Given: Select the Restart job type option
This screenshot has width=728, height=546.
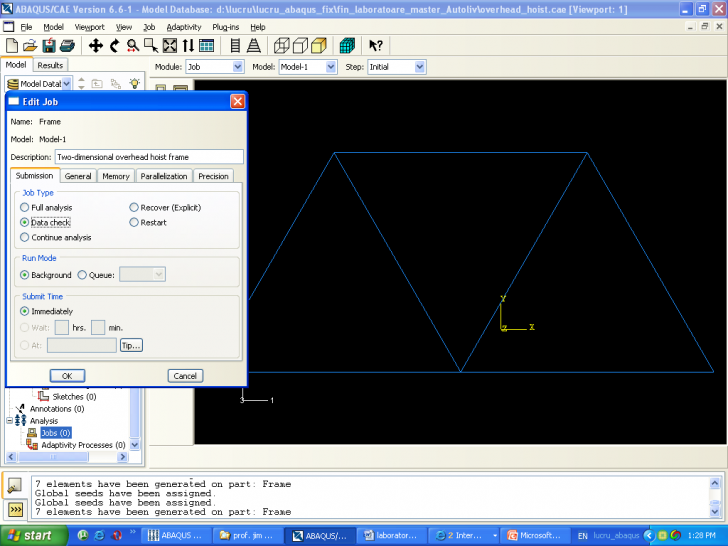Looking at the screenshot, I should [134, 222].
